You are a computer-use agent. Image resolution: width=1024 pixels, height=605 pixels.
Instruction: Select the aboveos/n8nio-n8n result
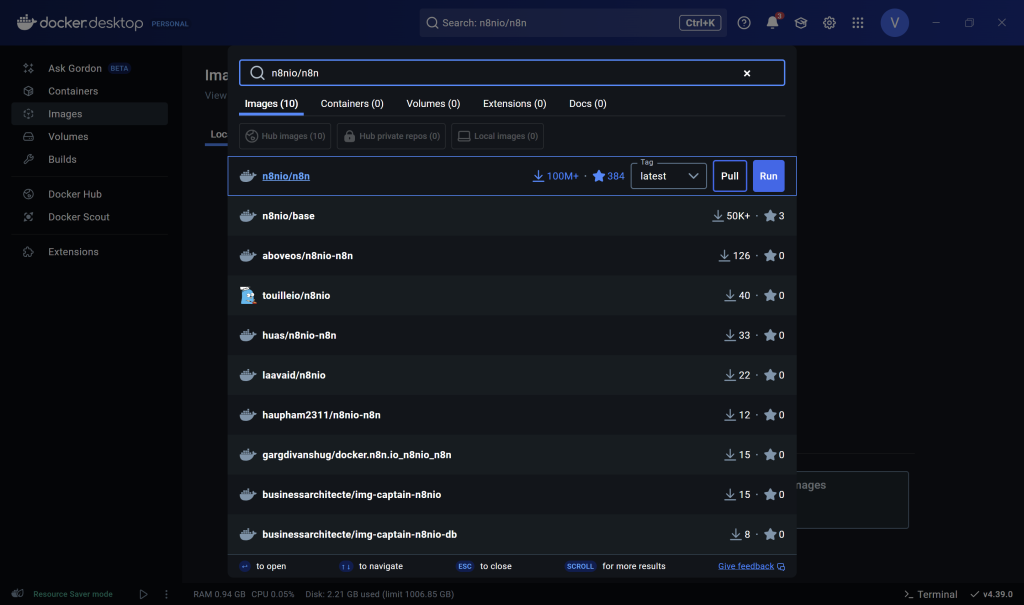coord(512,255)
